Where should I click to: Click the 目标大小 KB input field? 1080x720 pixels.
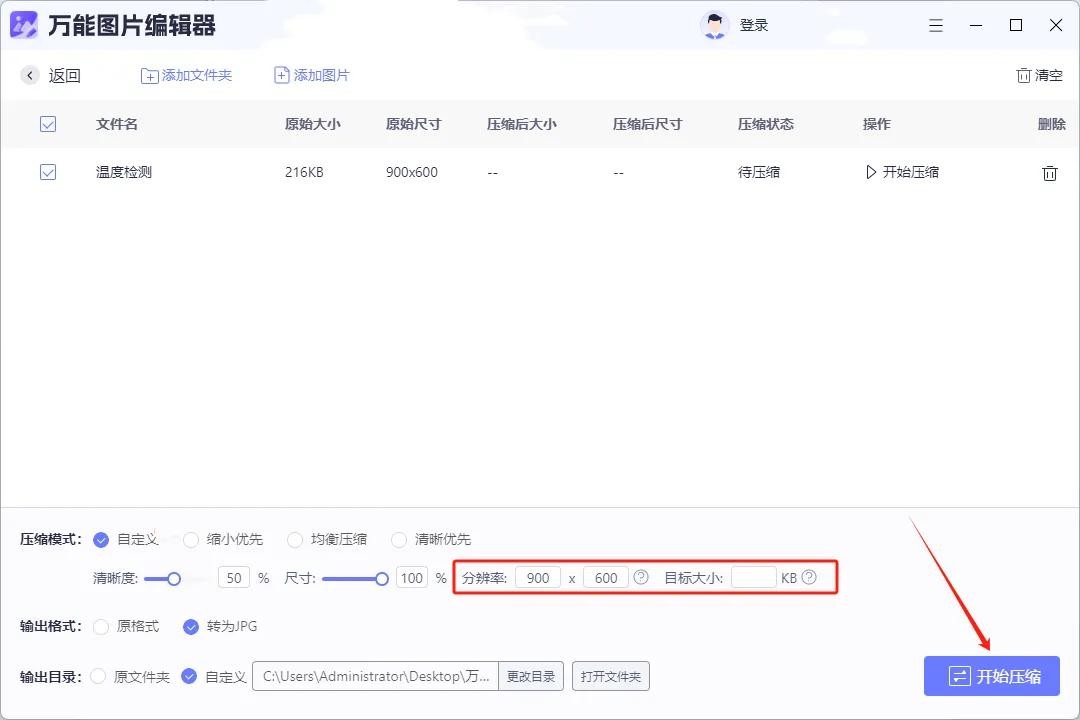click(x=753, y=578)
